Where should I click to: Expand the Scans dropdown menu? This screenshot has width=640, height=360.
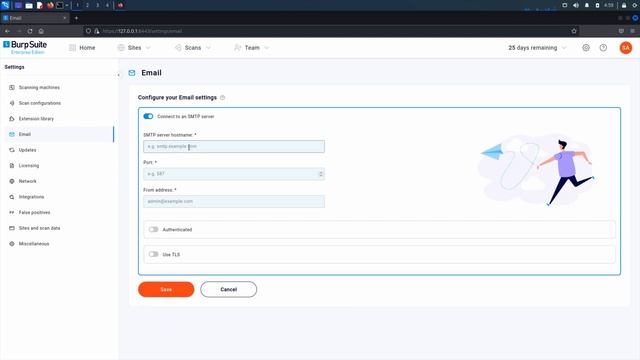(x=193, y=48)
